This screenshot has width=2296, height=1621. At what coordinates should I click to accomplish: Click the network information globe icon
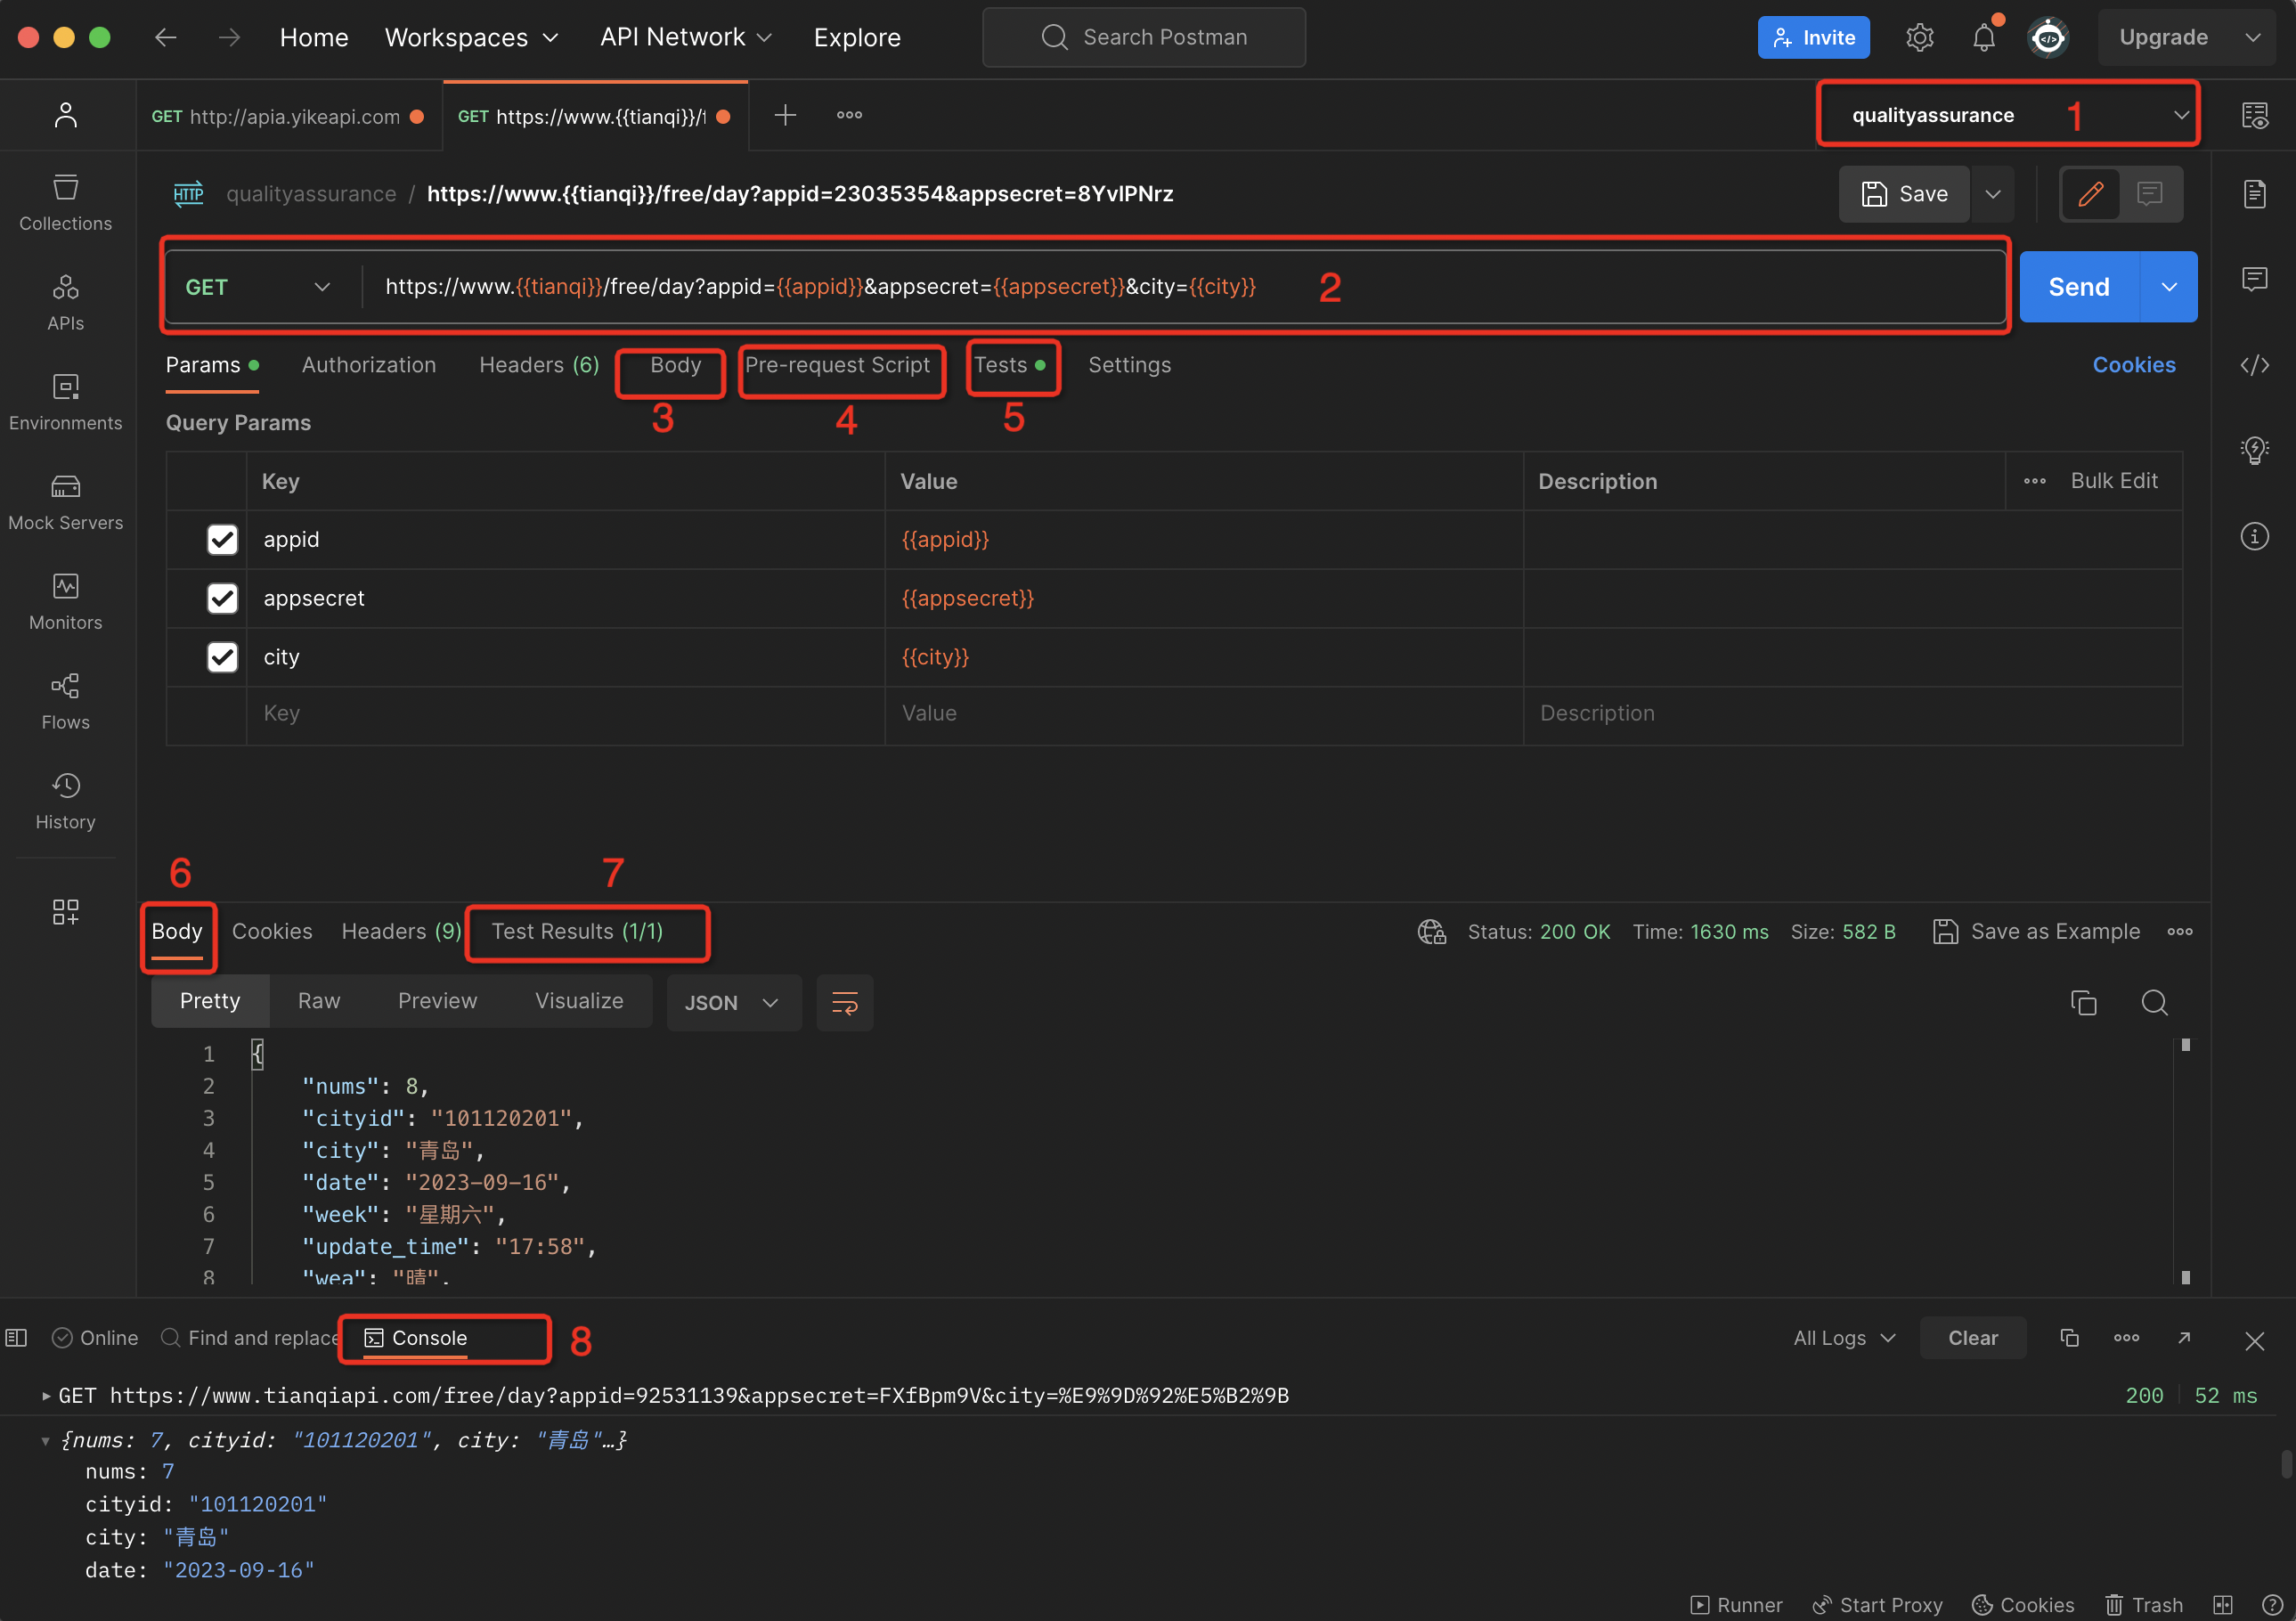point(1431,931)
